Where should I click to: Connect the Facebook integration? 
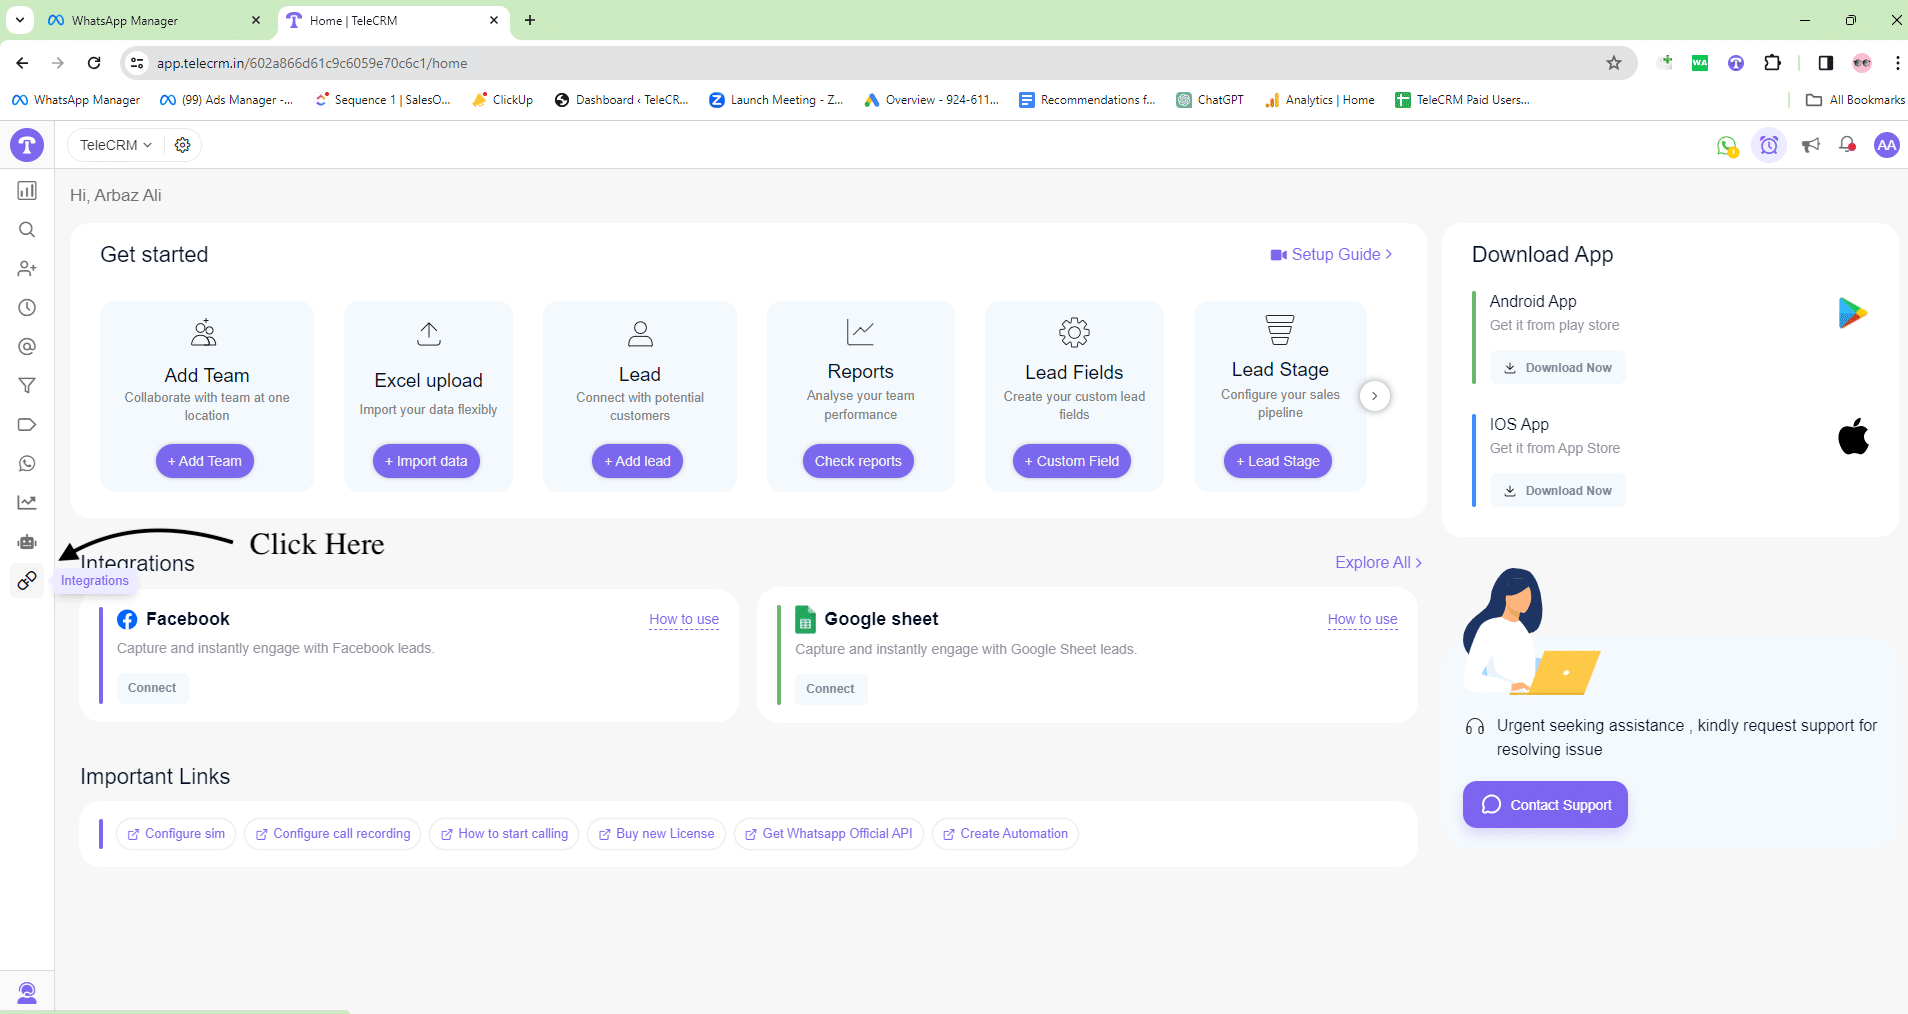[152, 688]
